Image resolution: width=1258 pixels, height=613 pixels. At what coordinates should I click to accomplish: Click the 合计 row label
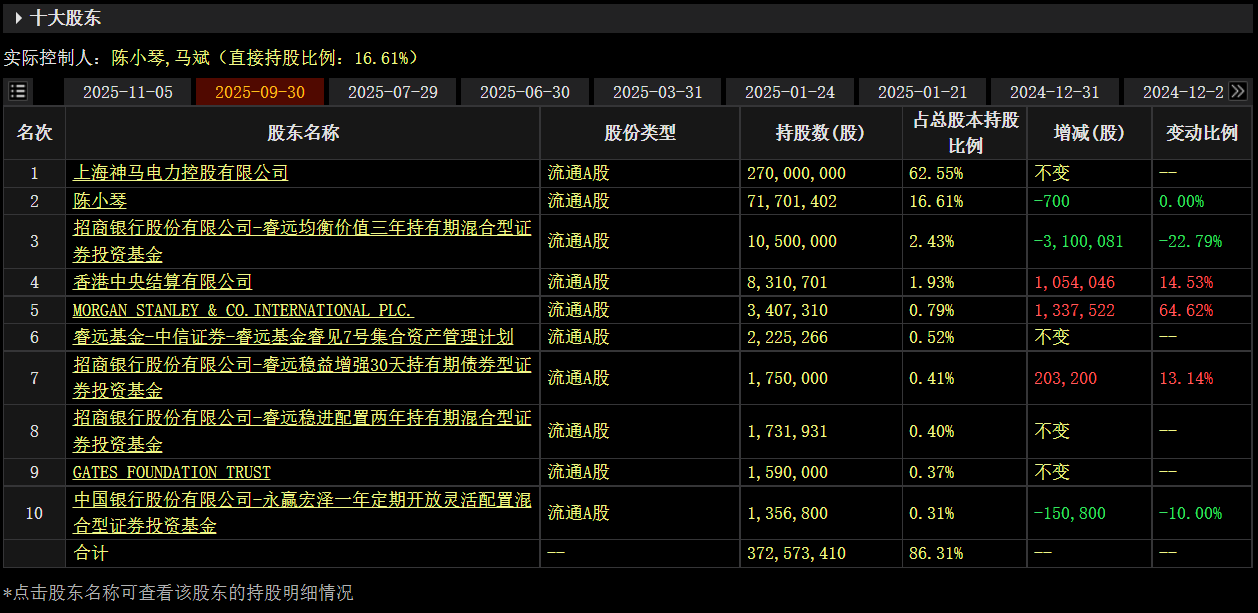pos(91,553)
